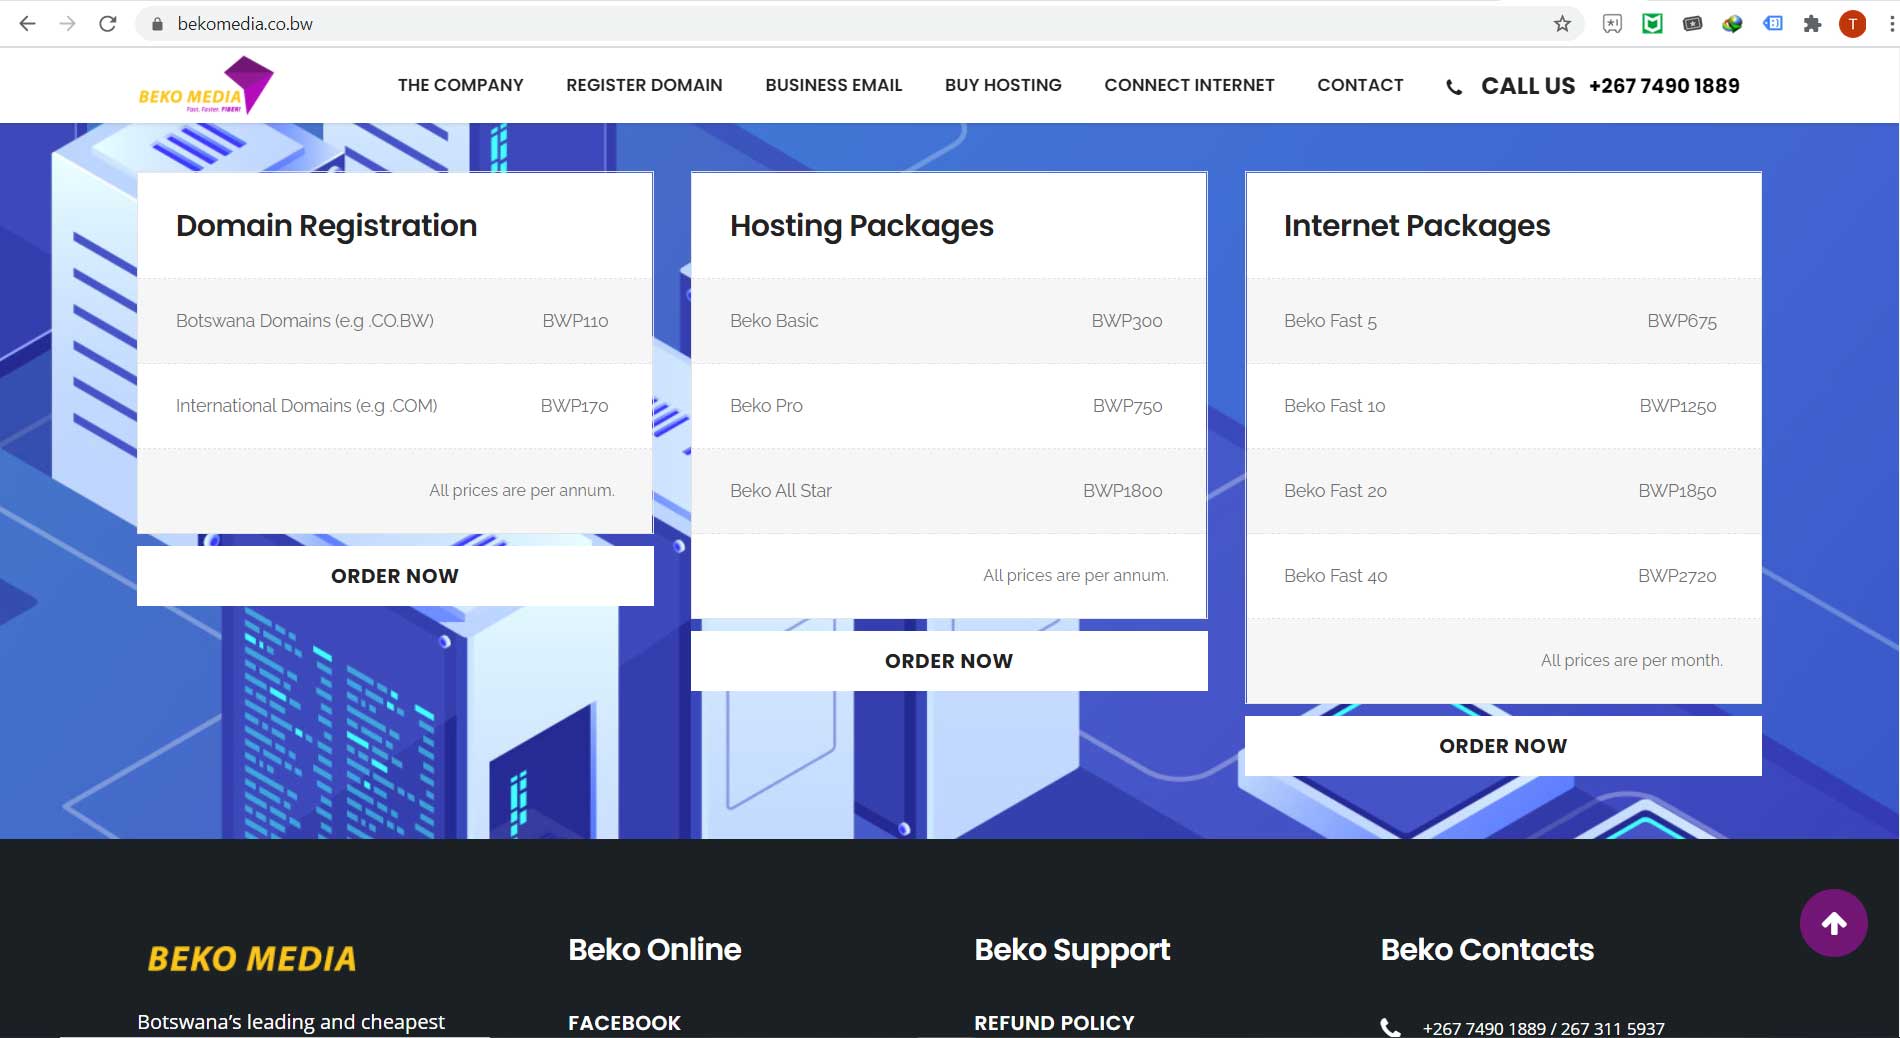Screen dimensions: 1900x1038
Task: Open BUY HOSTING menu item
Action: (x=1003, y=85)
